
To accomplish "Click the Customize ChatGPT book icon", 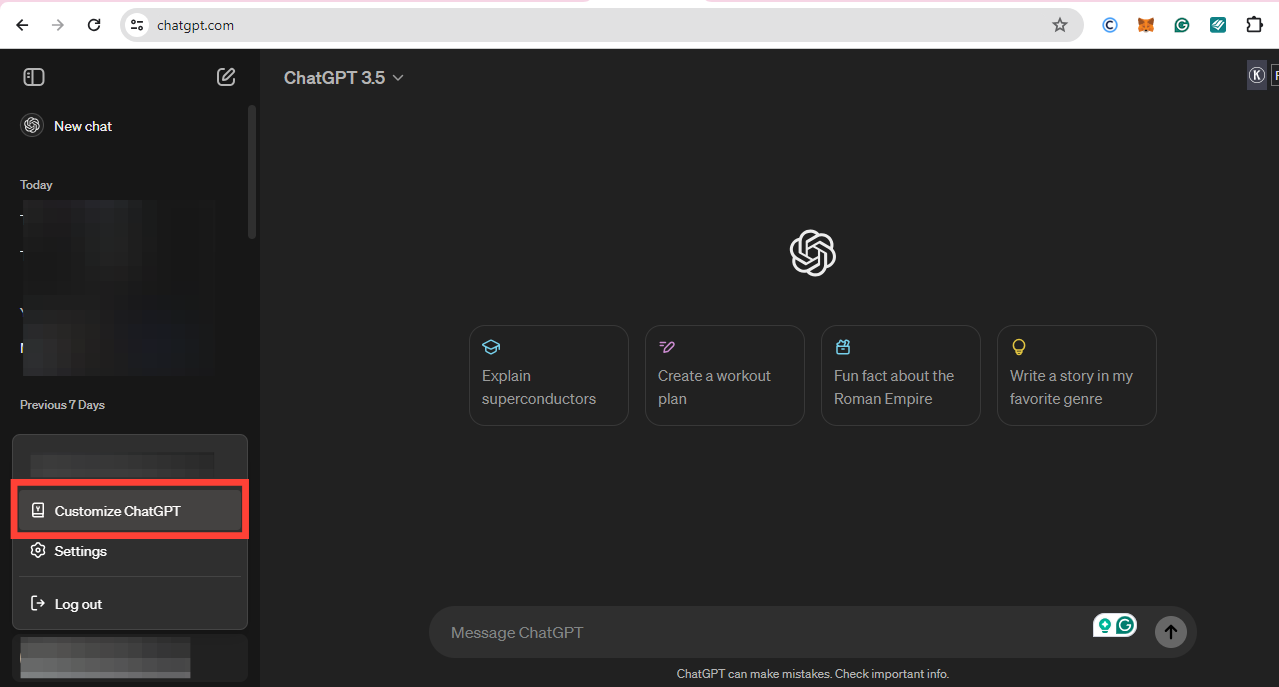I will tap(38, 511).
